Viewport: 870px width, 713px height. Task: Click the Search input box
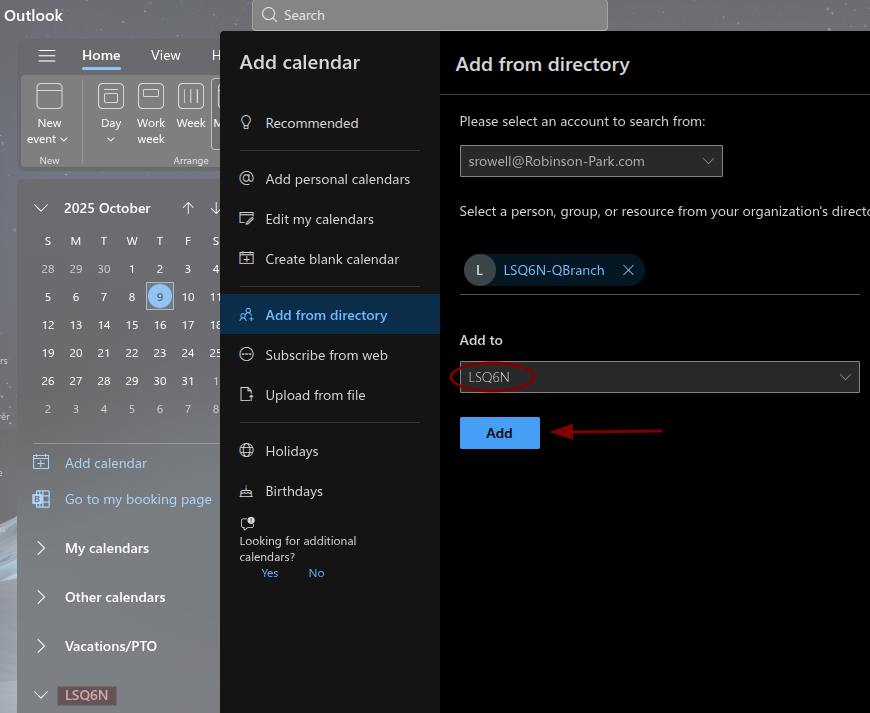(430, 15)
